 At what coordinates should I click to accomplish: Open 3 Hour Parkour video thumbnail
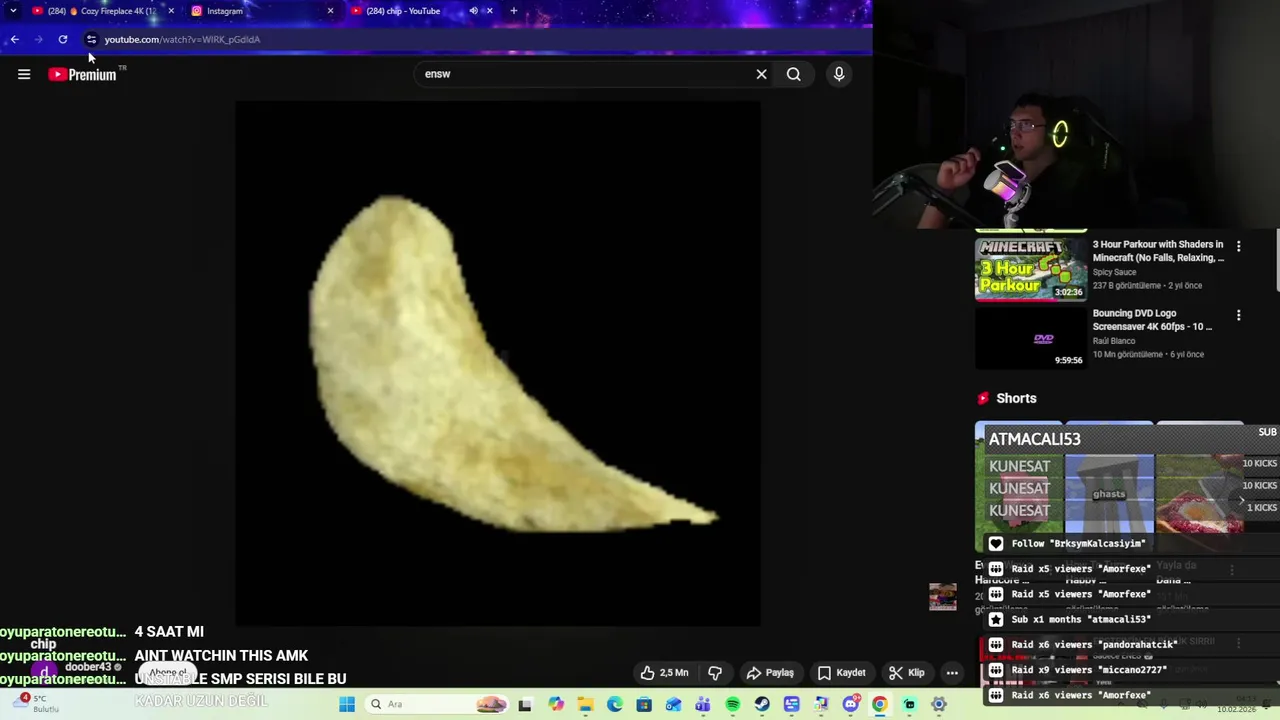coord(1031,269)
